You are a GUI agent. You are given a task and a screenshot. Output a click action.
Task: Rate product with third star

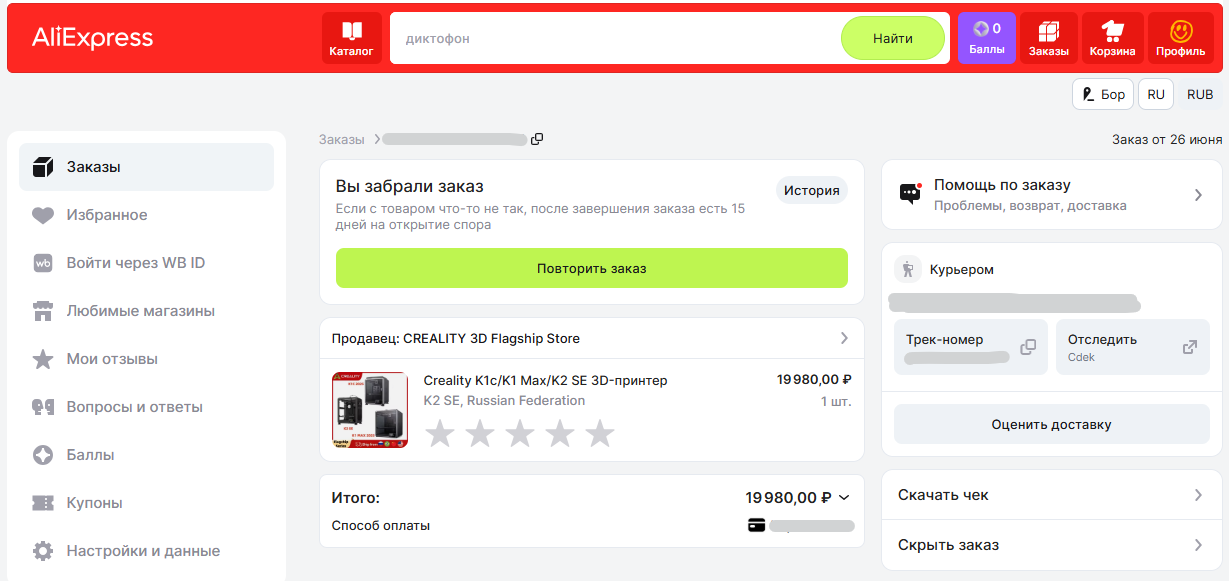[520, 433]
